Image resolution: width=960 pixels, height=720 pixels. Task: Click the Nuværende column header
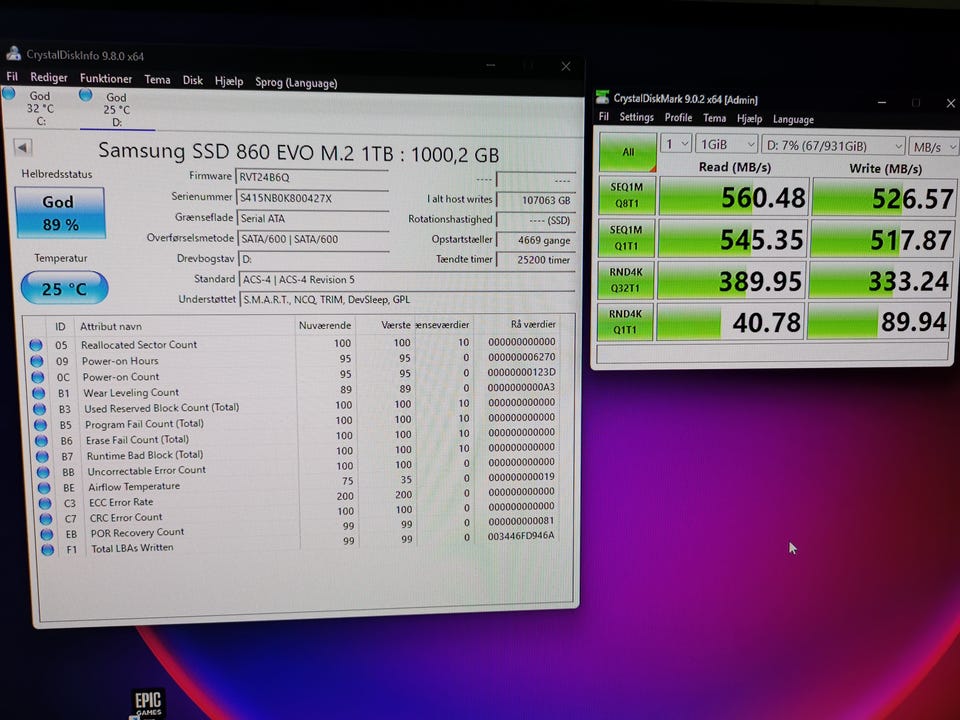point(325,325)
